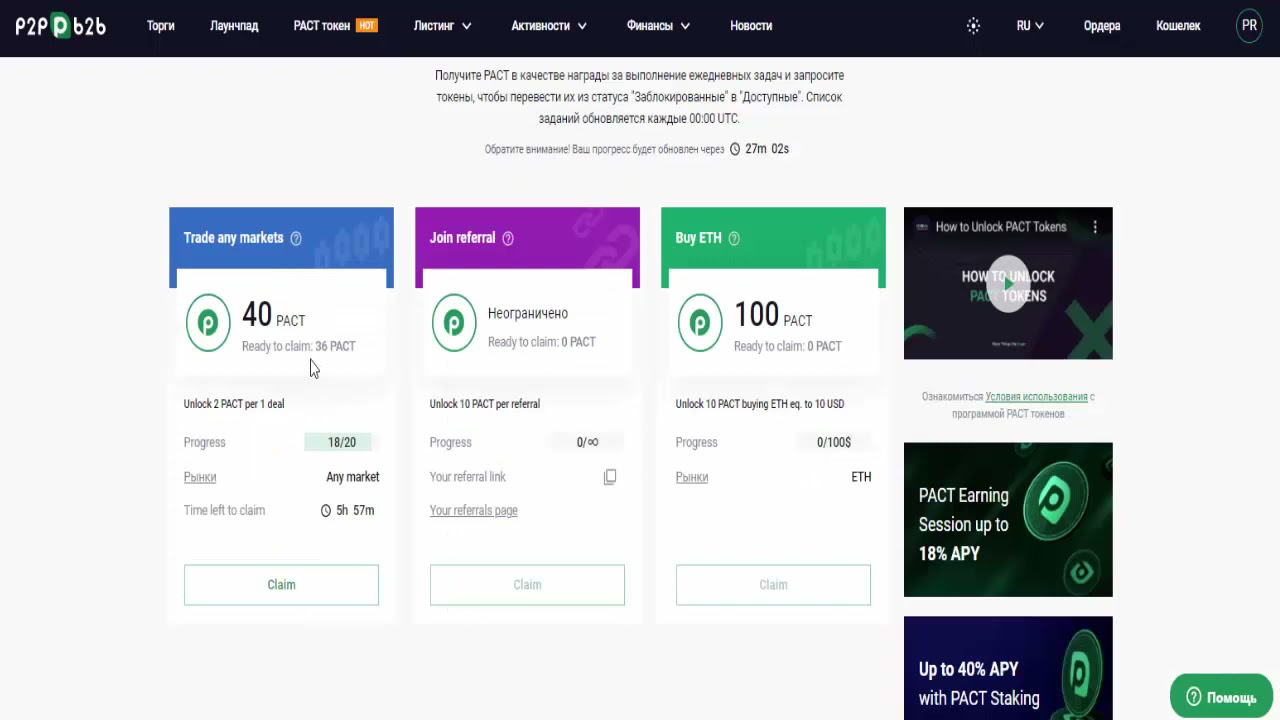Screen dimensions: 1280x720
Task: Expand the Активности dropdown
Action: [549, 26]
